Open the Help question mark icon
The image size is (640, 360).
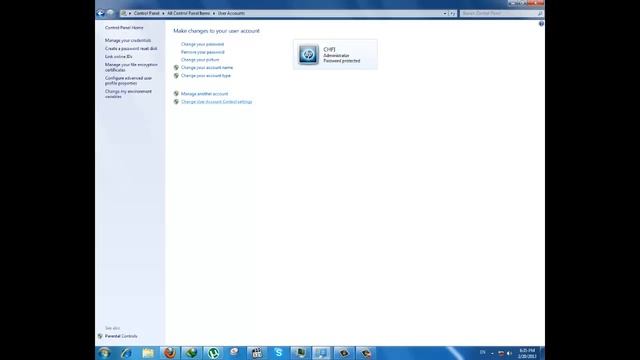tap(541, 24)
